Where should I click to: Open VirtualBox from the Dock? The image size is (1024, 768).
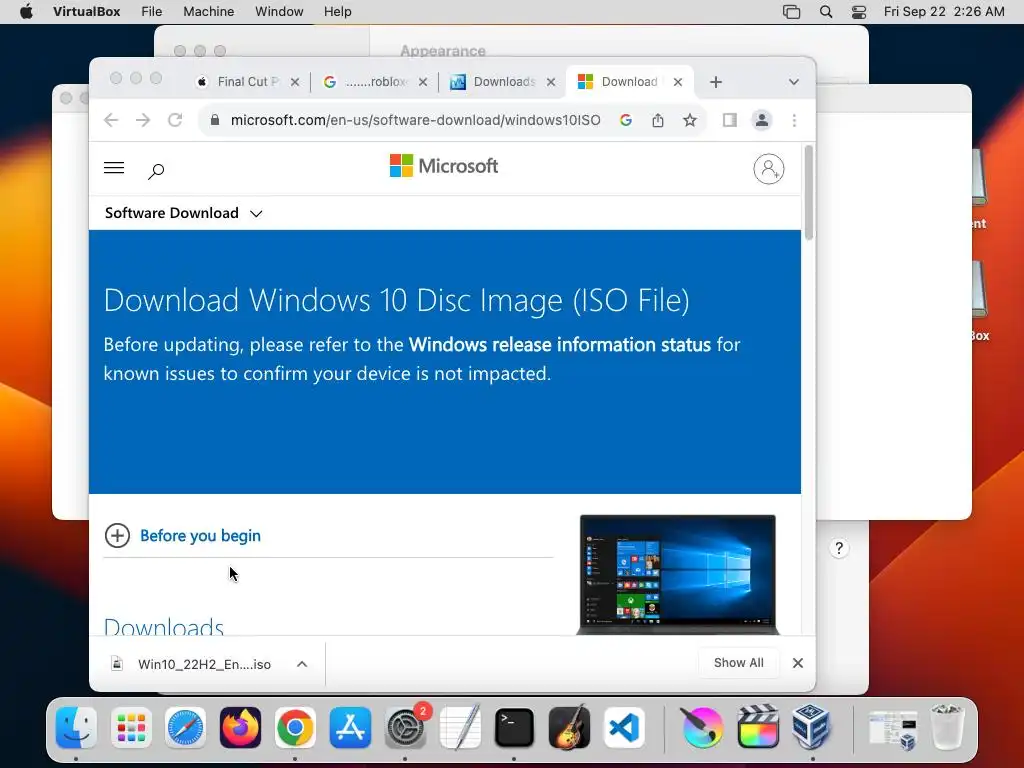click(x=812, y=726)
